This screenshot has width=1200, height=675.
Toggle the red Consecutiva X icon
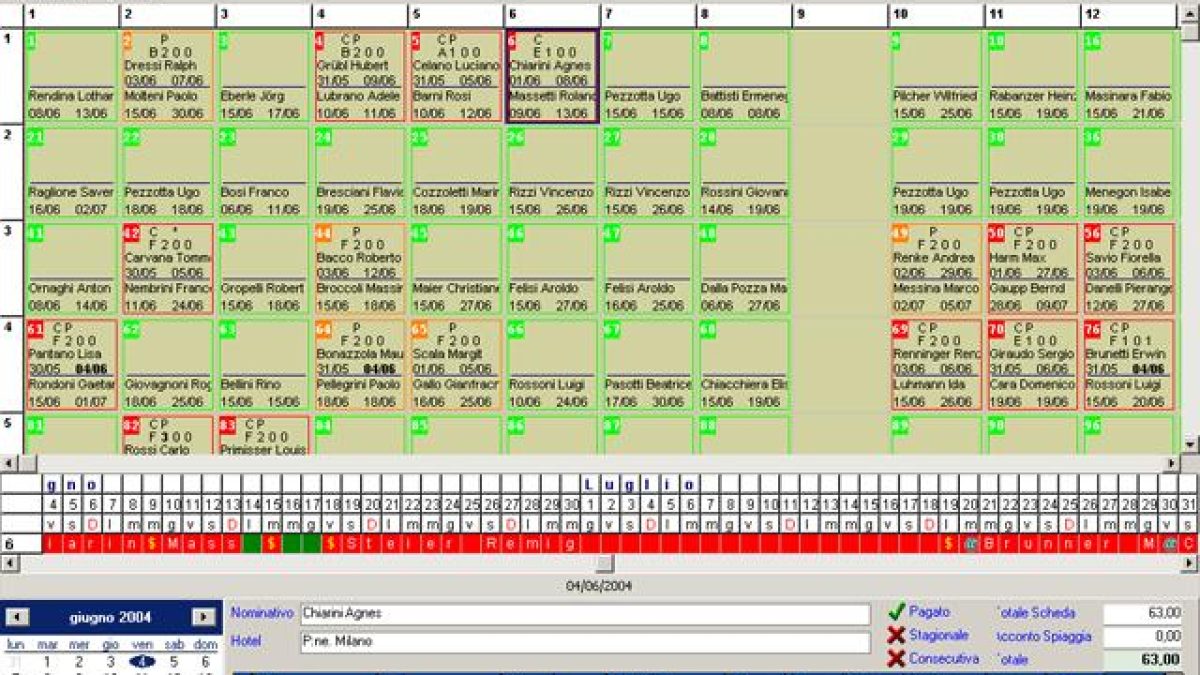coord(896,659)
